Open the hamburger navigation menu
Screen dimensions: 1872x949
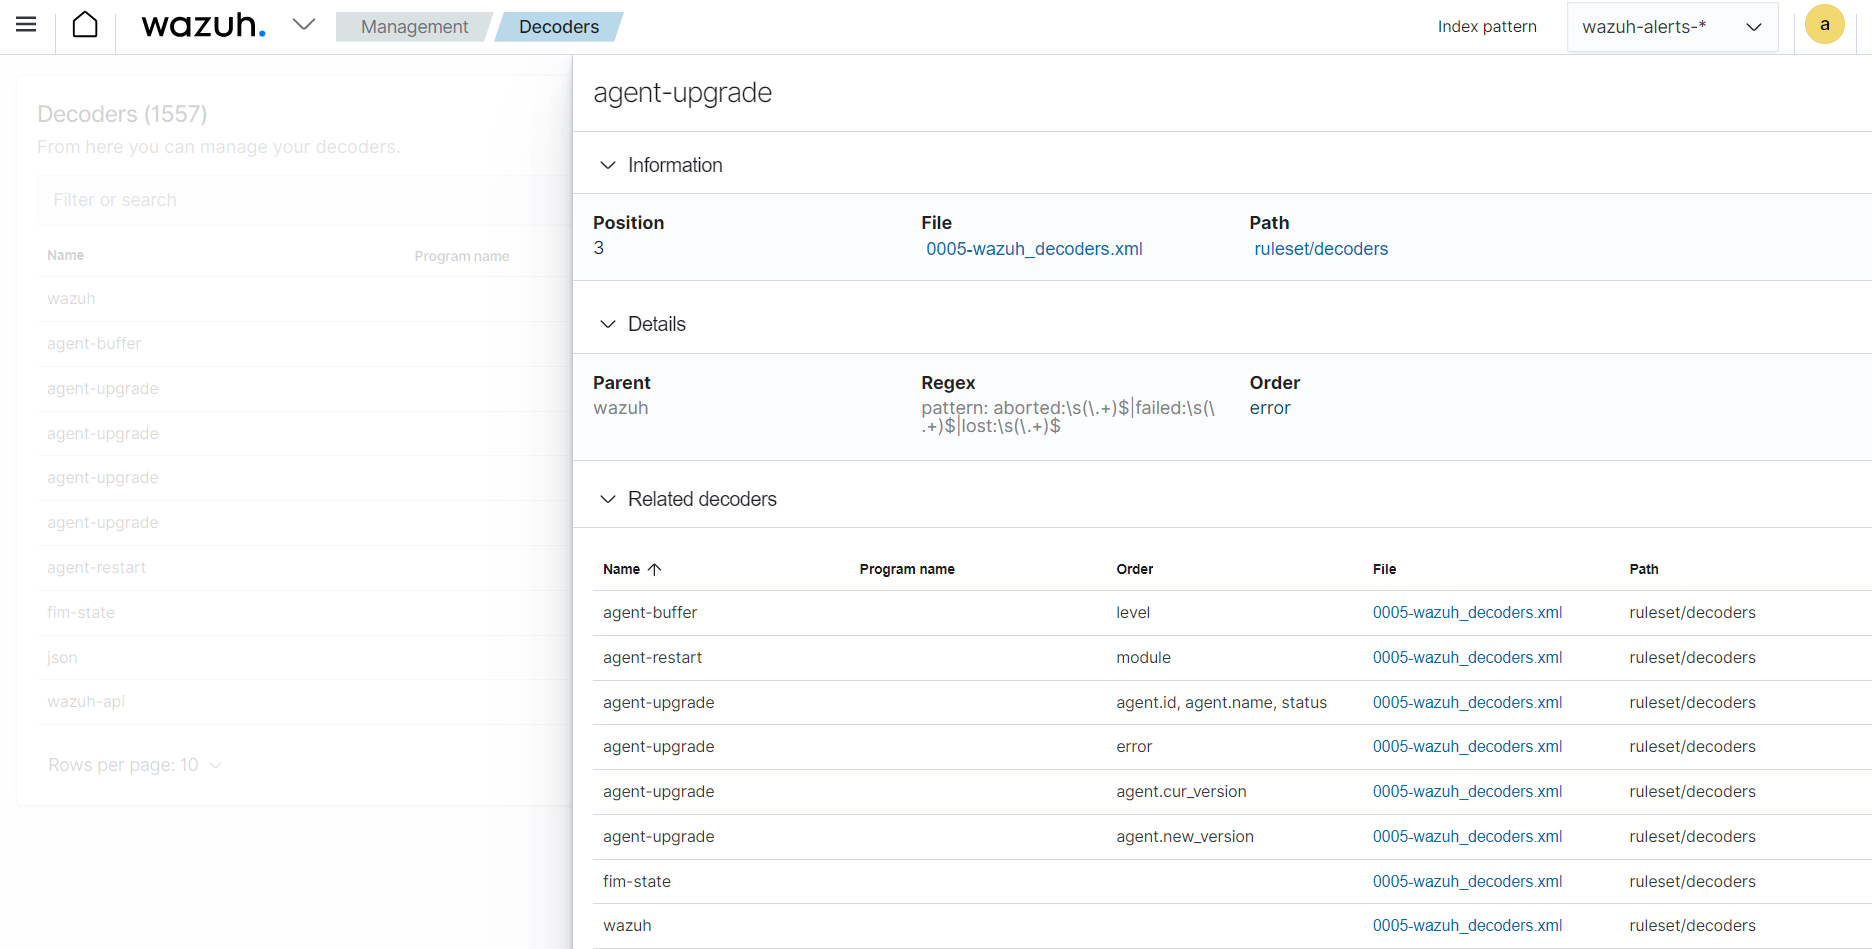tap(26, 25)
